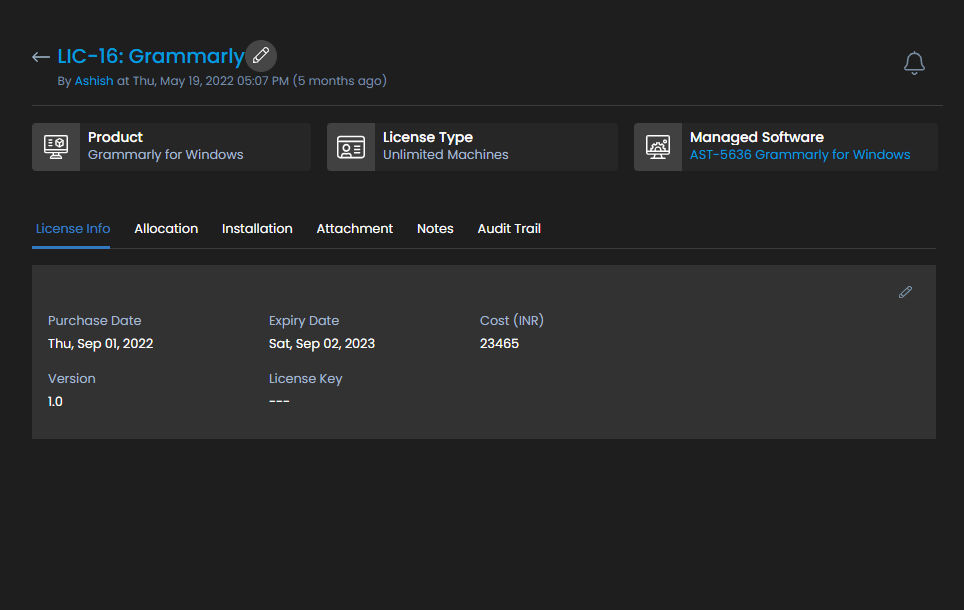Click the Grammarly for Windows product text
The image size is (964, 610).
pos(165,154)
